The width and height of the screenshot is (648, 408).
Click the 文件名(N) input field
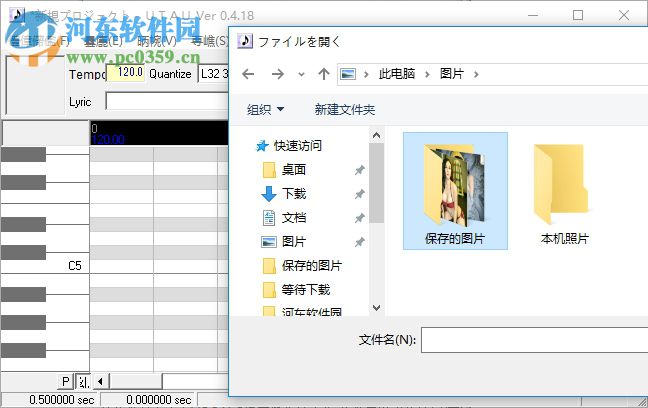click(x=534, y=340)
